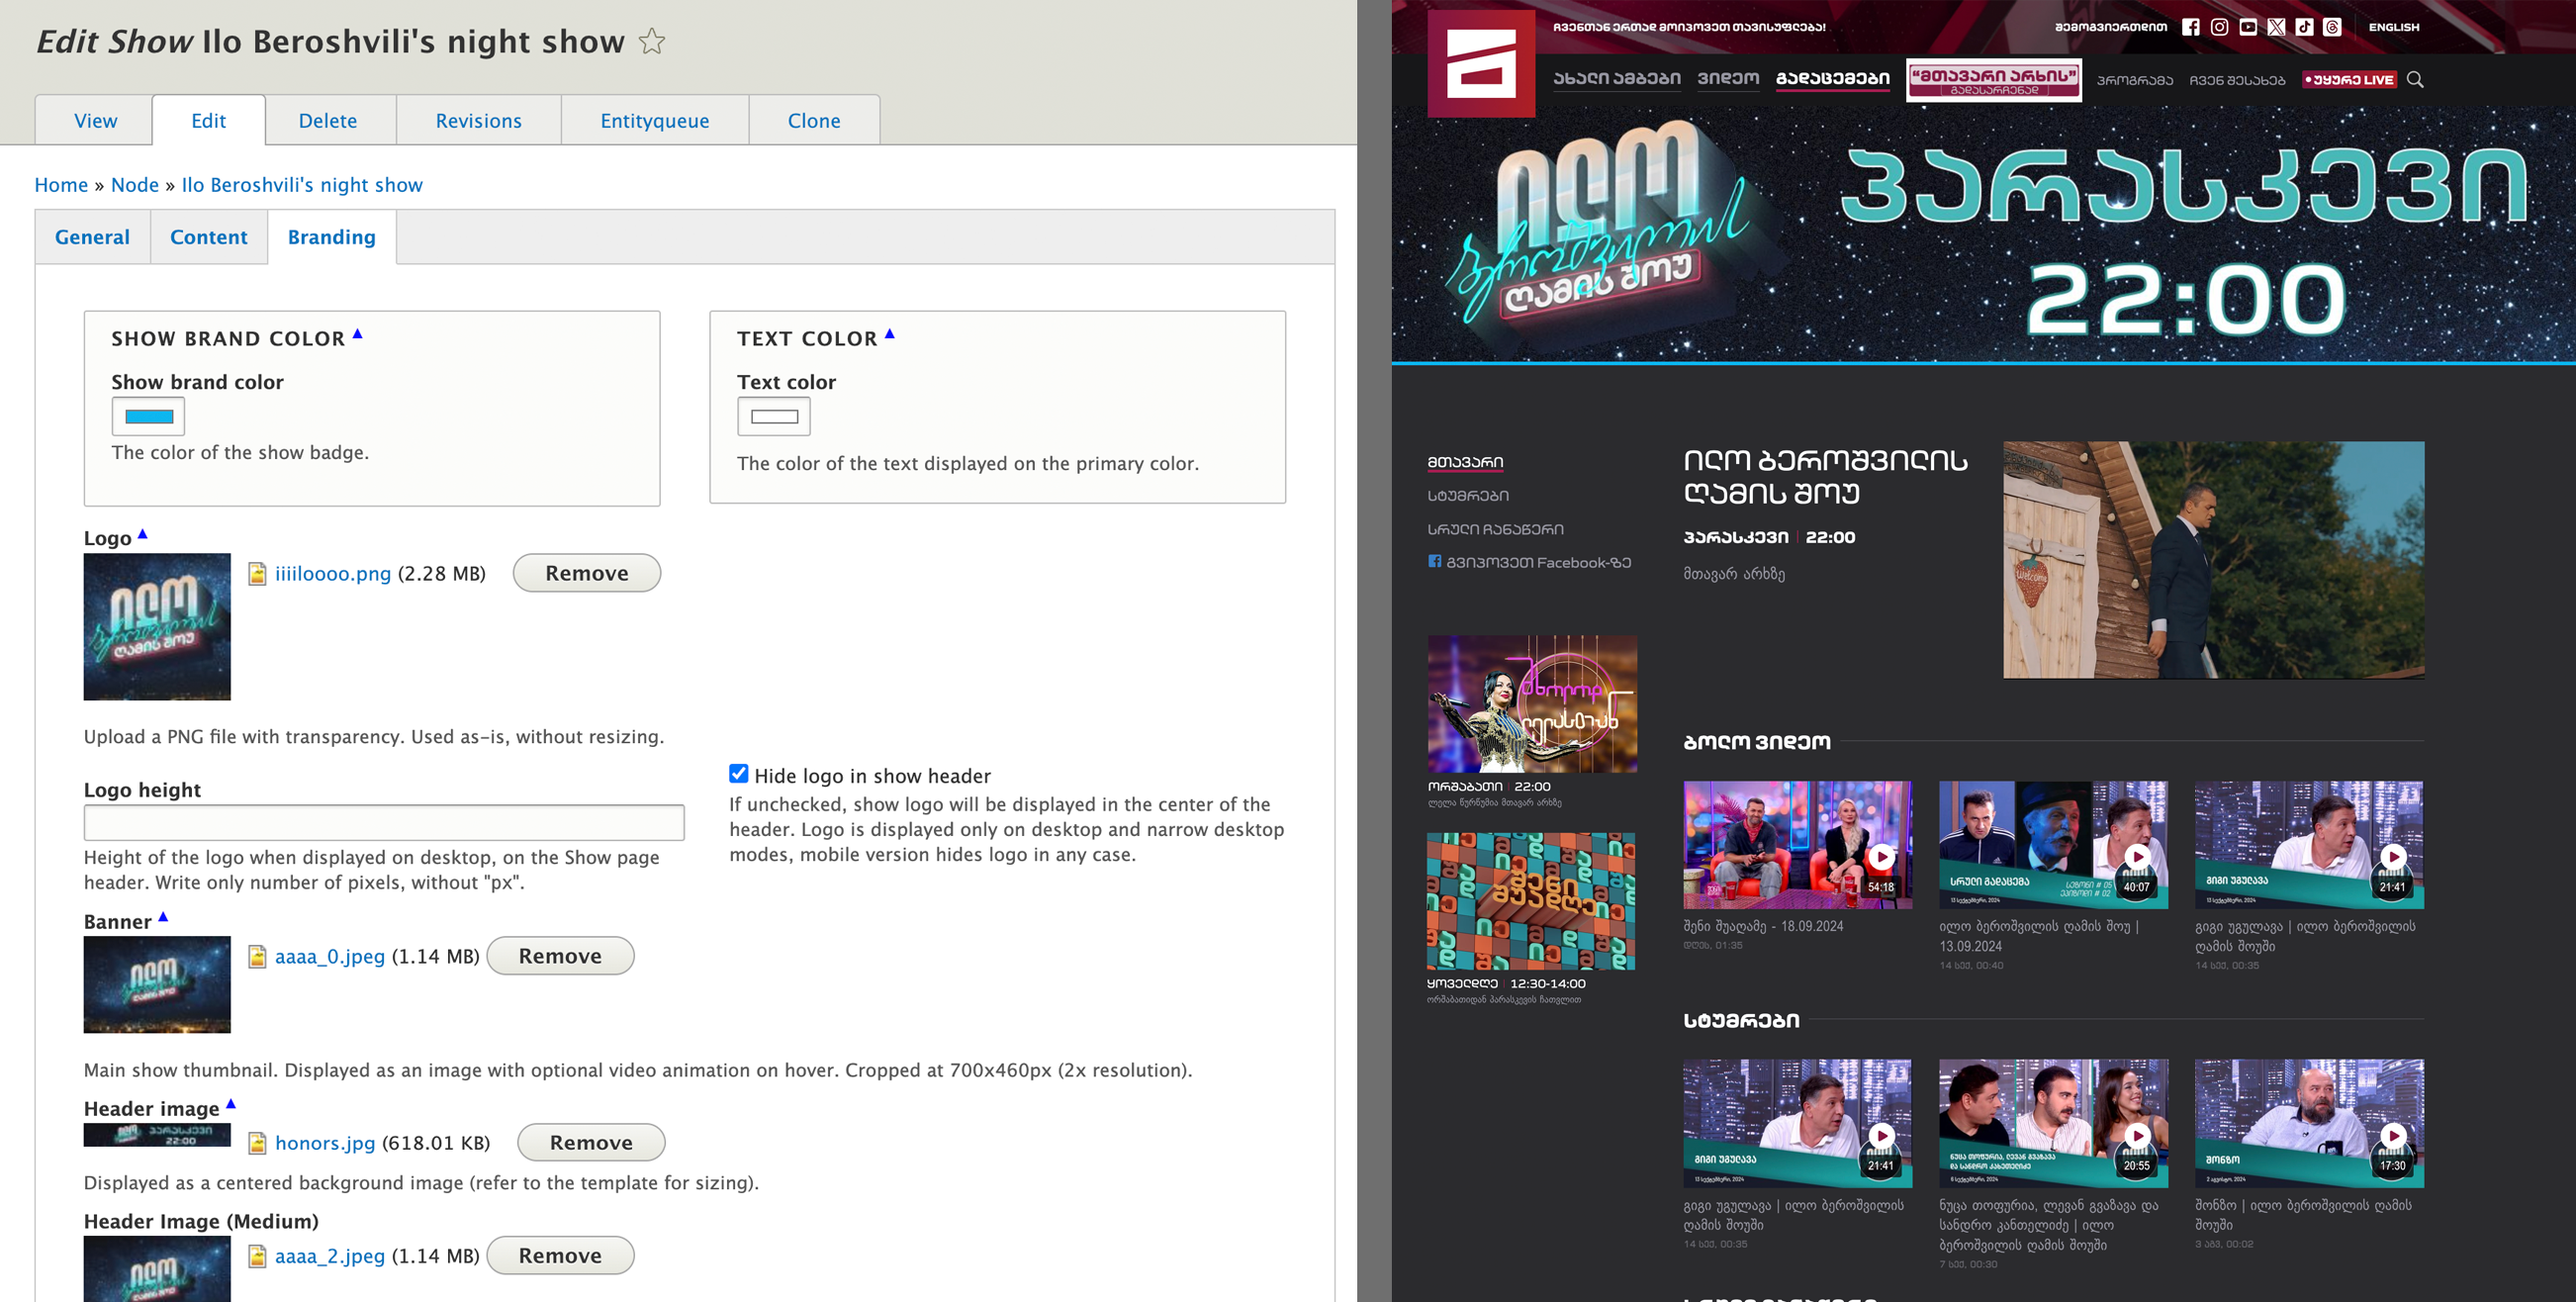This screenshot has height=1302, width=2576.
Task: Play the 17:30 video thumbnail
Action: pos(2309,1123)
